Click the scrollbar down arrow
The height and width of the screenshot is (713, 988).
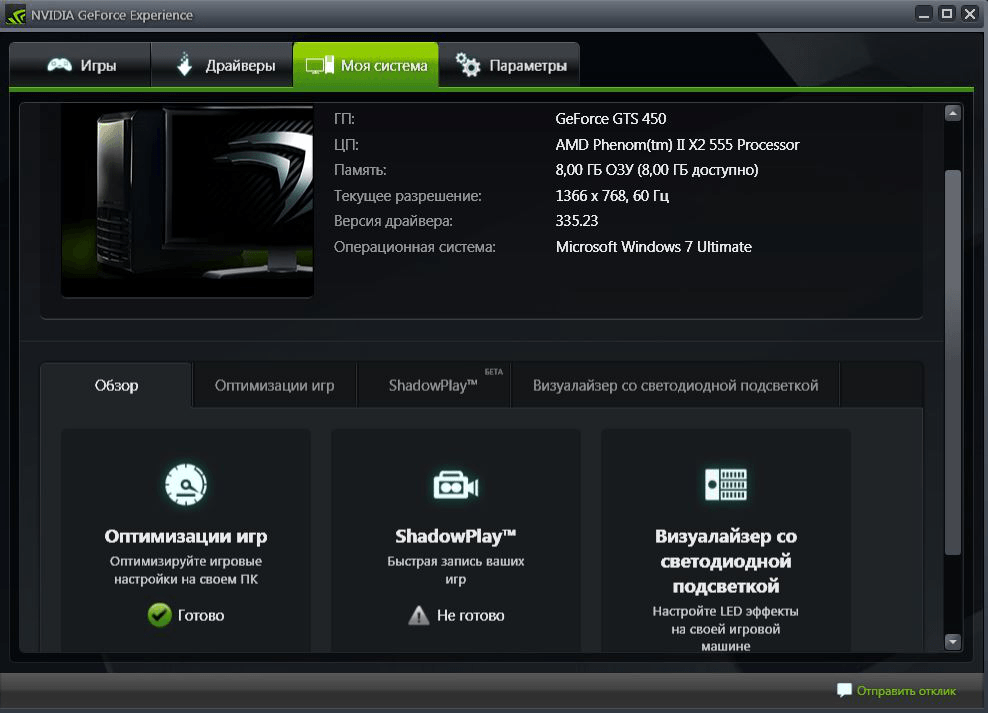point(953,641)
